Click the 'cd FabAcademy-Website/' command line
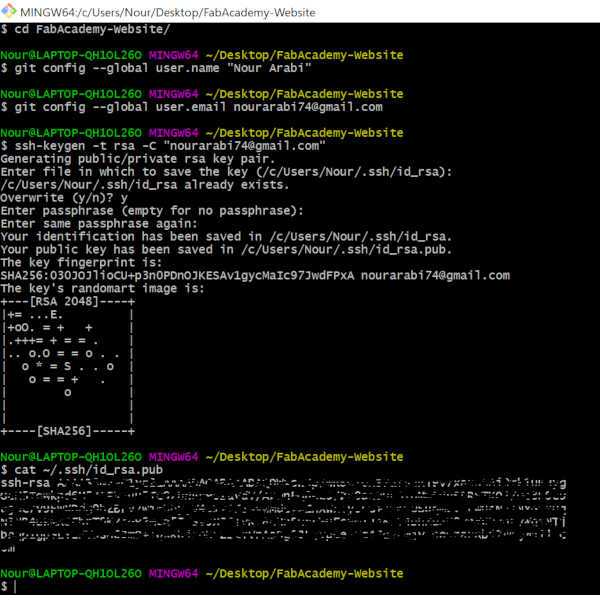 coord(85,29)
